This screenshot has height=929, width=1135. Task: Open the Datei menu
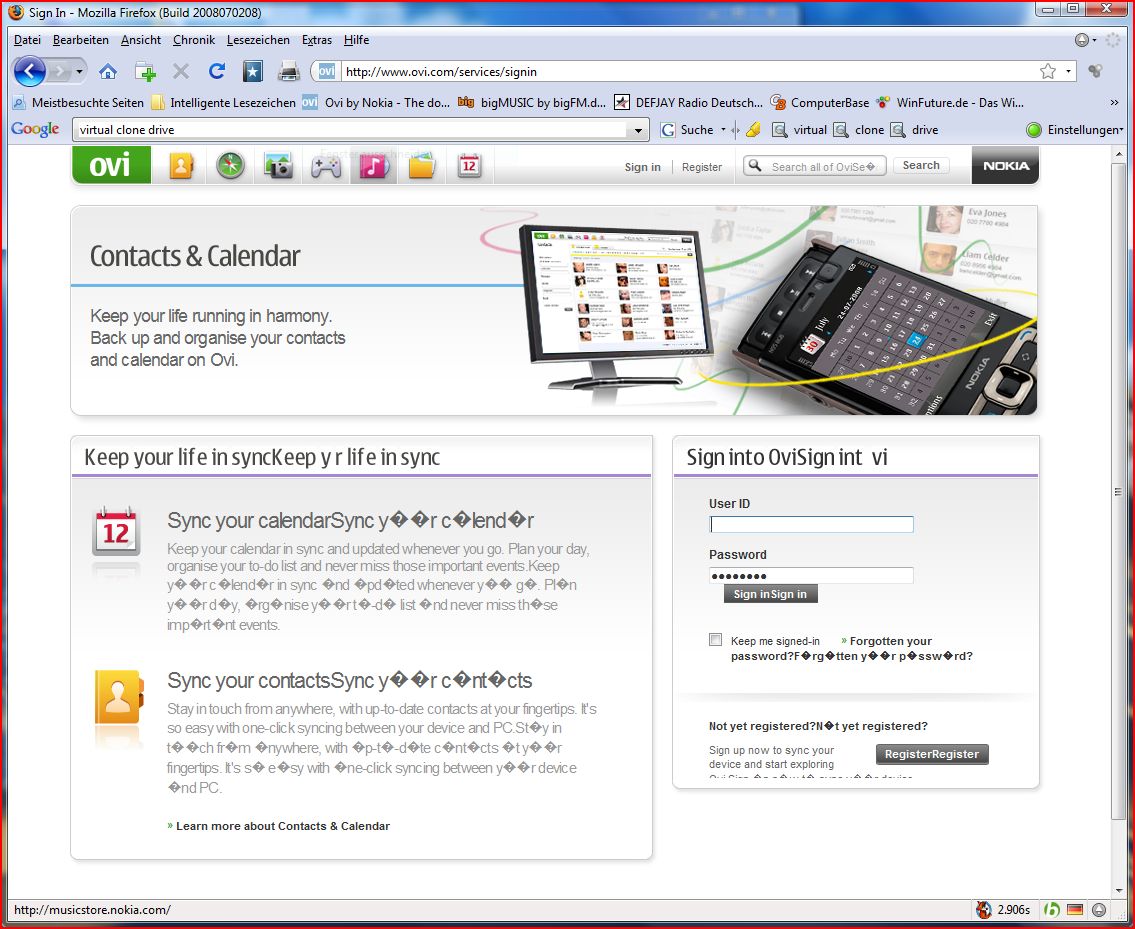tap(28, 40)
